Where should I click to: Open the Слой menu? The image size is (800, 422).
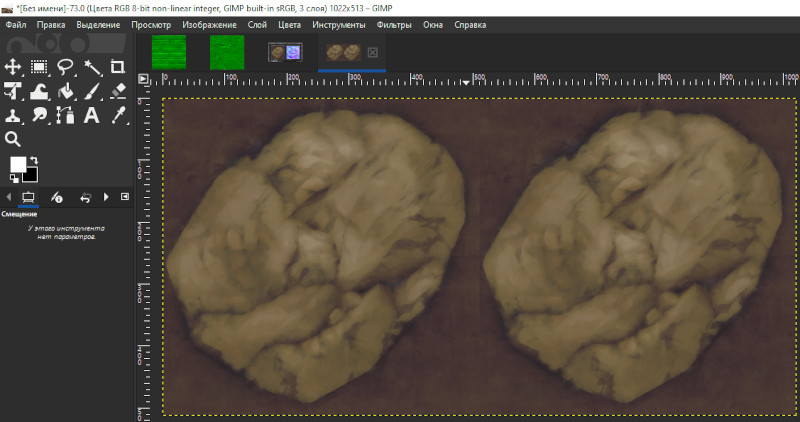click(x=257, y=23)
